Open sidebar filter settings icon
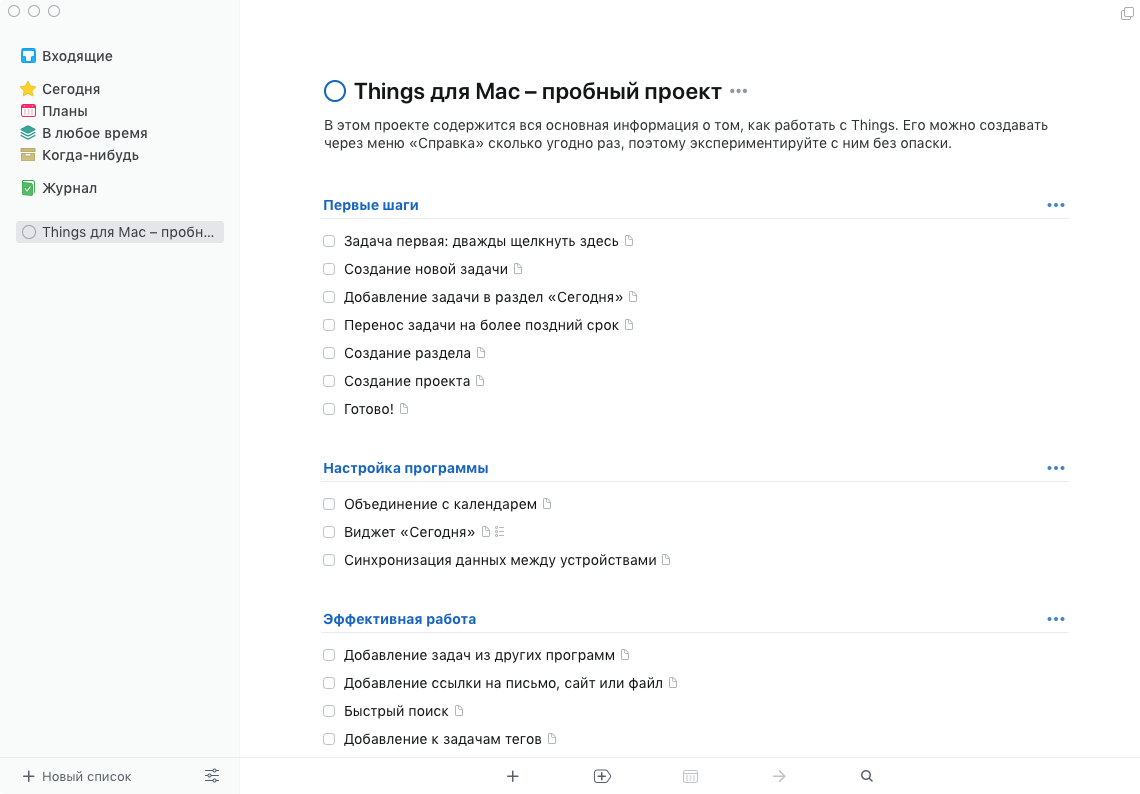Image resolution: width=1140 pixels, height=794 pixels. 212,776
